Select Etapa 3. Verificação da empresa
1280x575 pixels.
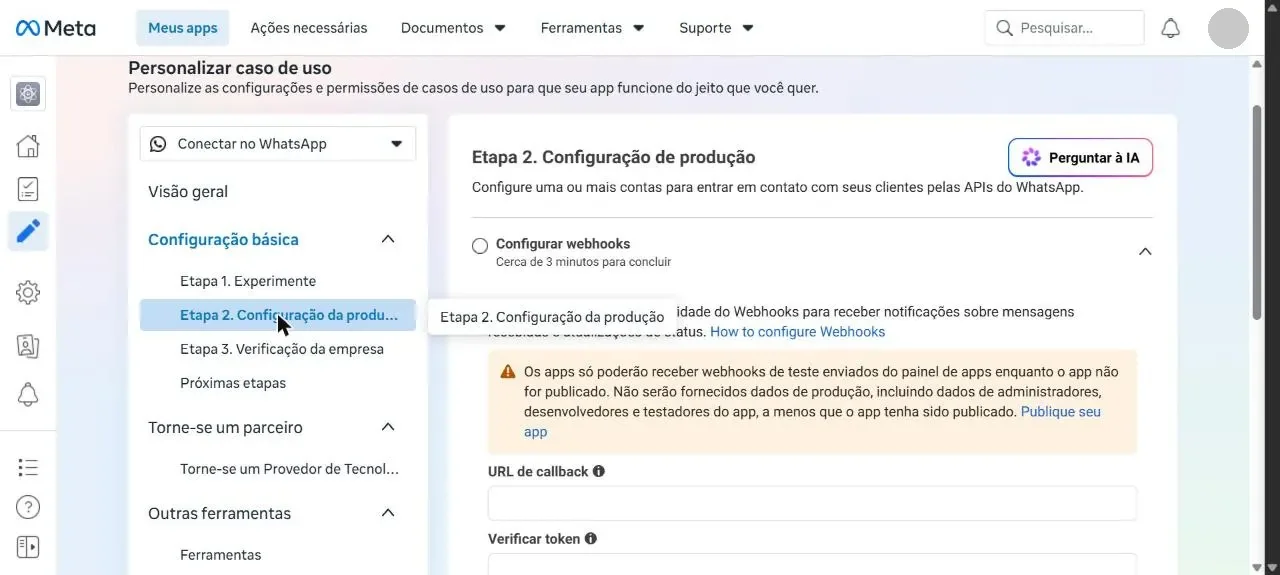pos(282,349)
